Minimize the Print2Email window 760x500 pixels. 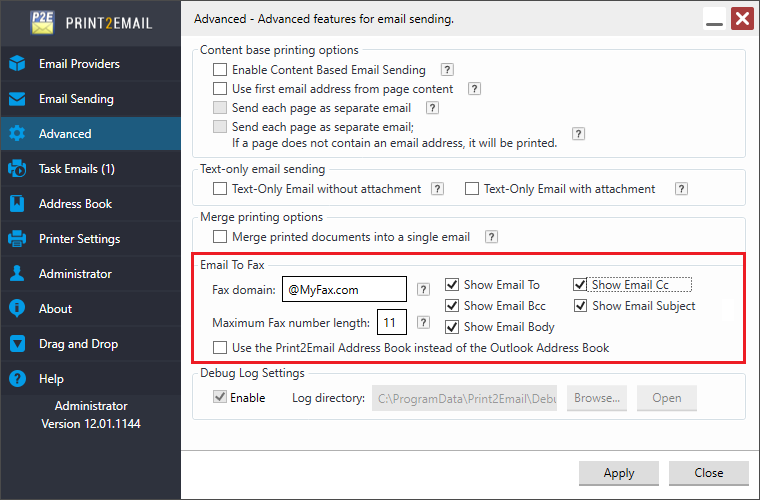pos(714,19)
